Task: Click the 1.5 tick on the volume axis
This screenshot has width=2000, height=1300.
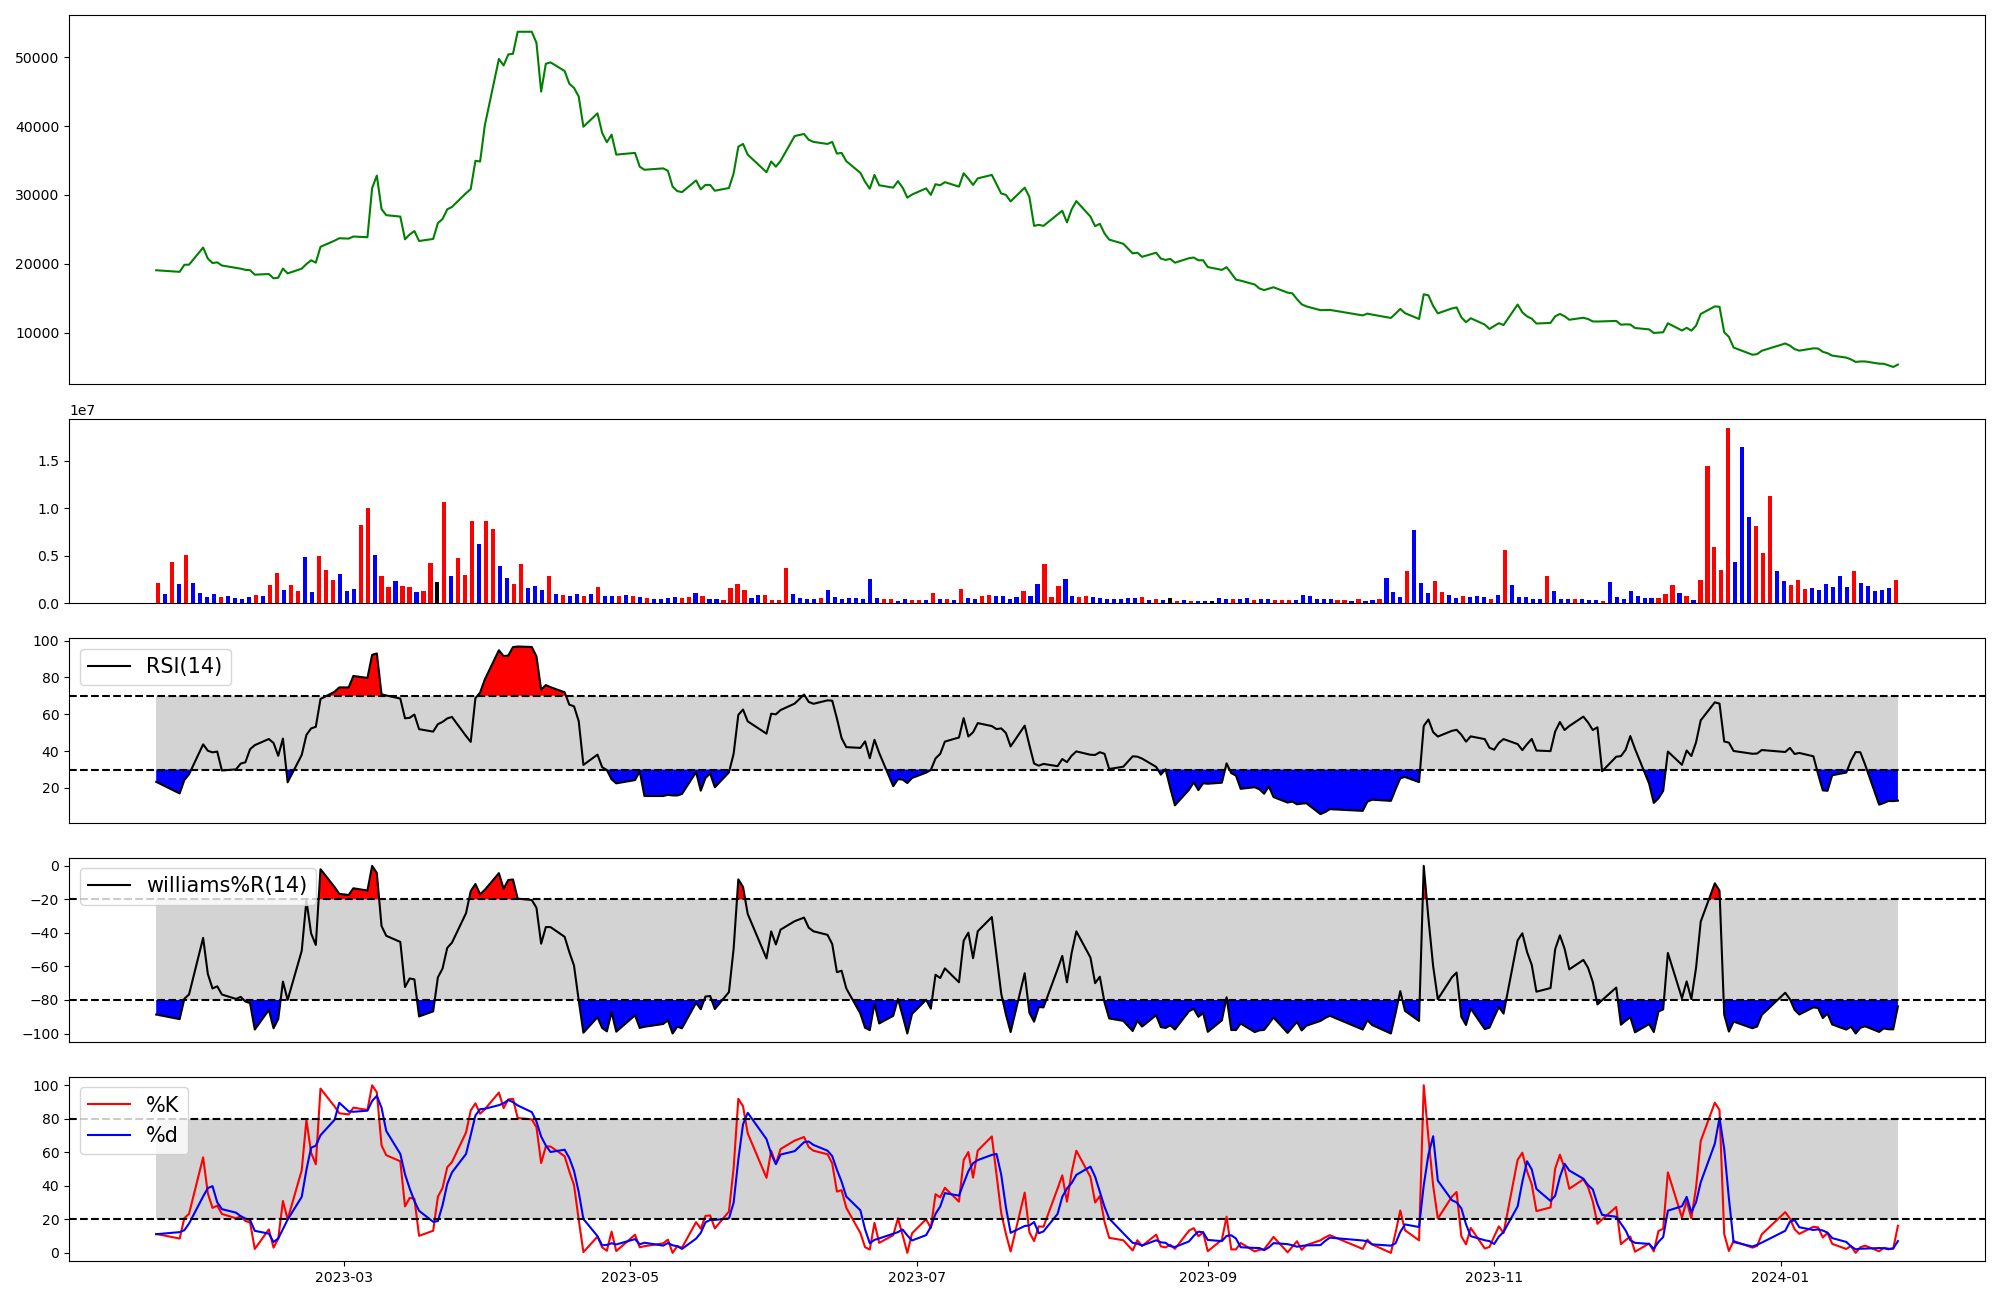Action: pos(48,461)
